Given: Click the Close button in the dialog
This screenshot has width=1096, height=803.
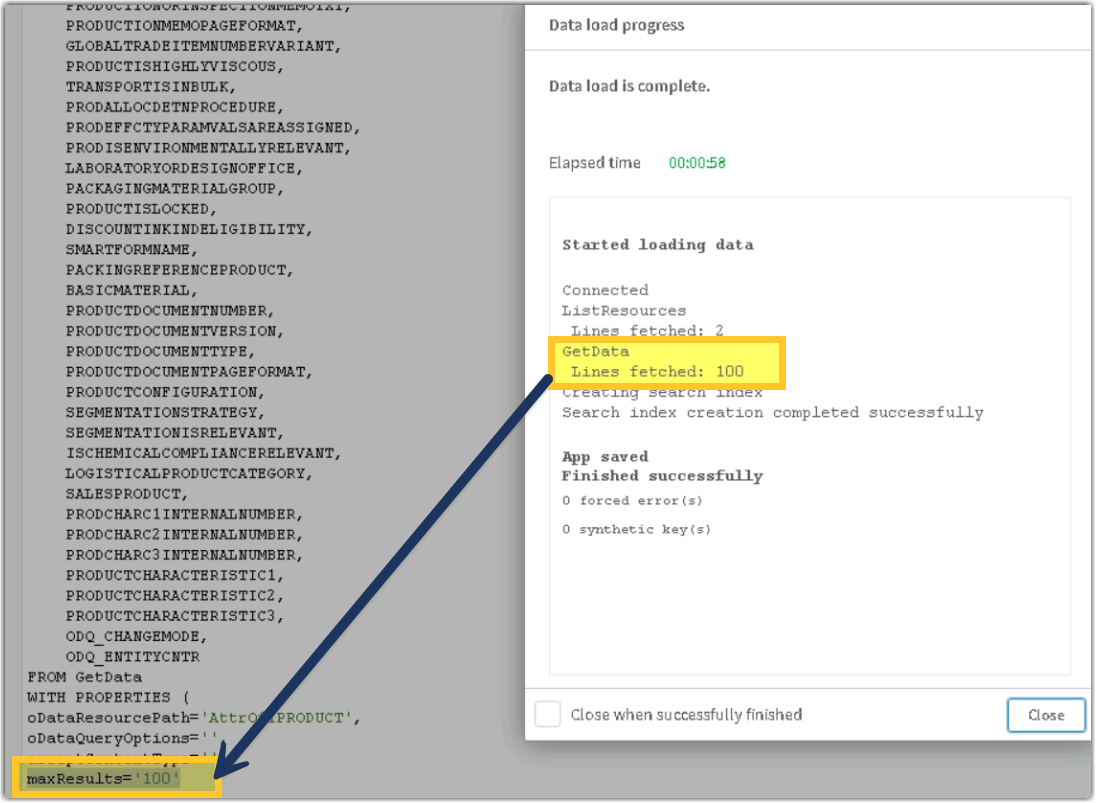Looking at the screenshot, I should (1046, 715).
